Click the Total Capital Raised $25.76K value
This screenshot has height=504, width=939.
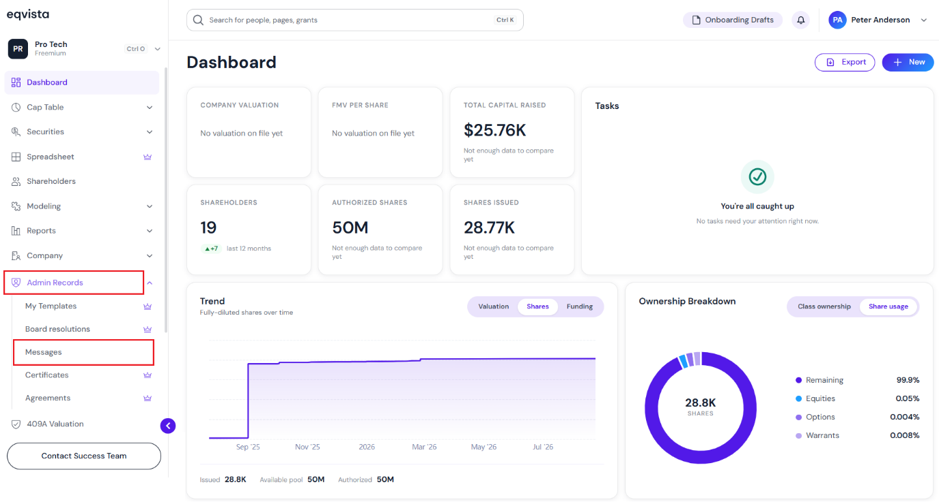(495, 130)
